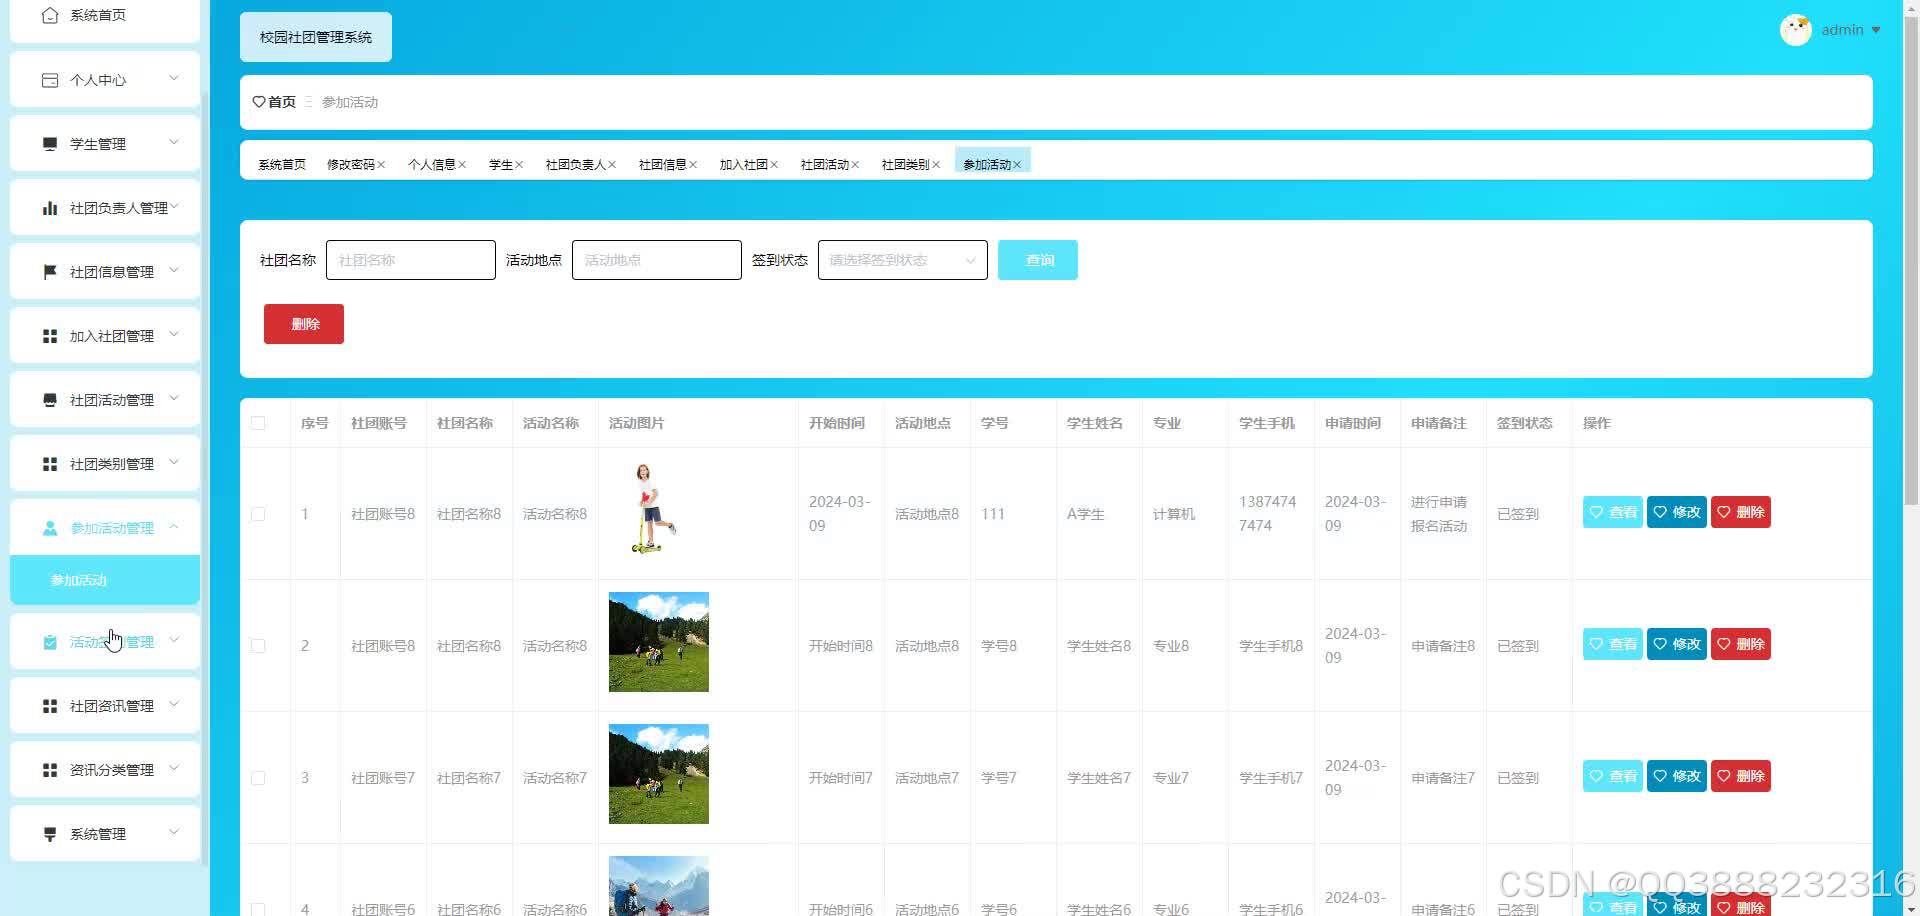Viewport: 1920px width, 916px height.
Task: Check the checkbox for row 3 (学号7)
Action: pyautogui.click(x=258, y=778)
